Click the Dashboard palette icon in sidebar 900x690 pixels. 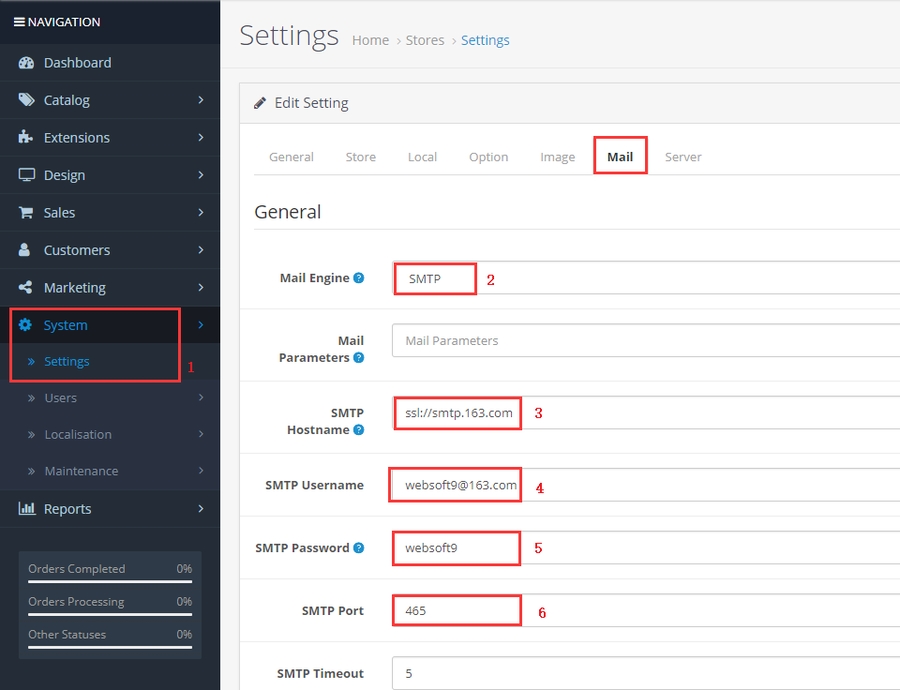(26, 63)
